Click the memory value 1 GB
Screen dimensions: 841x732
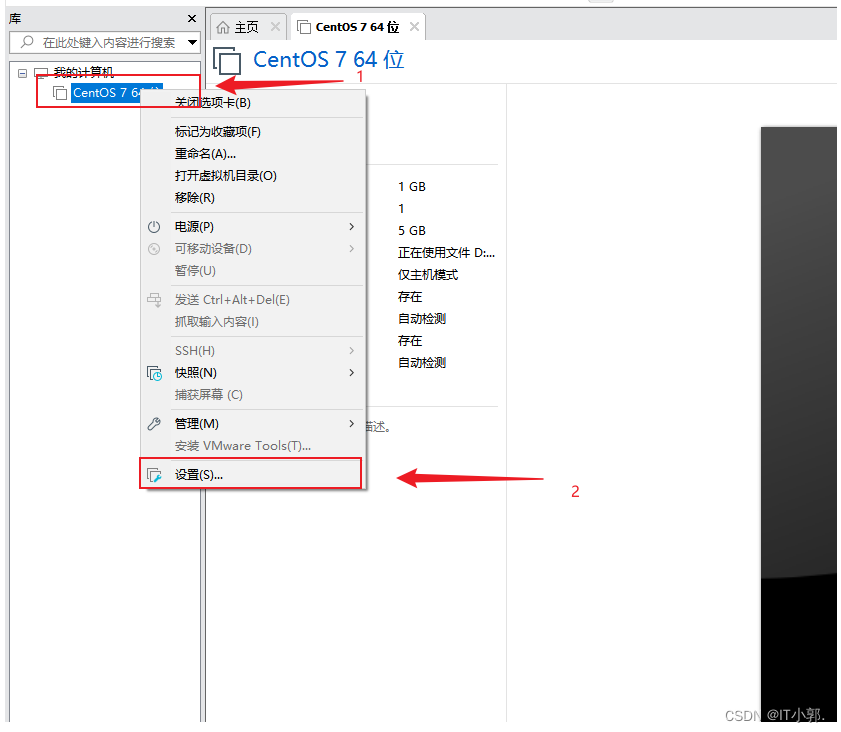(x=412, y=187)
